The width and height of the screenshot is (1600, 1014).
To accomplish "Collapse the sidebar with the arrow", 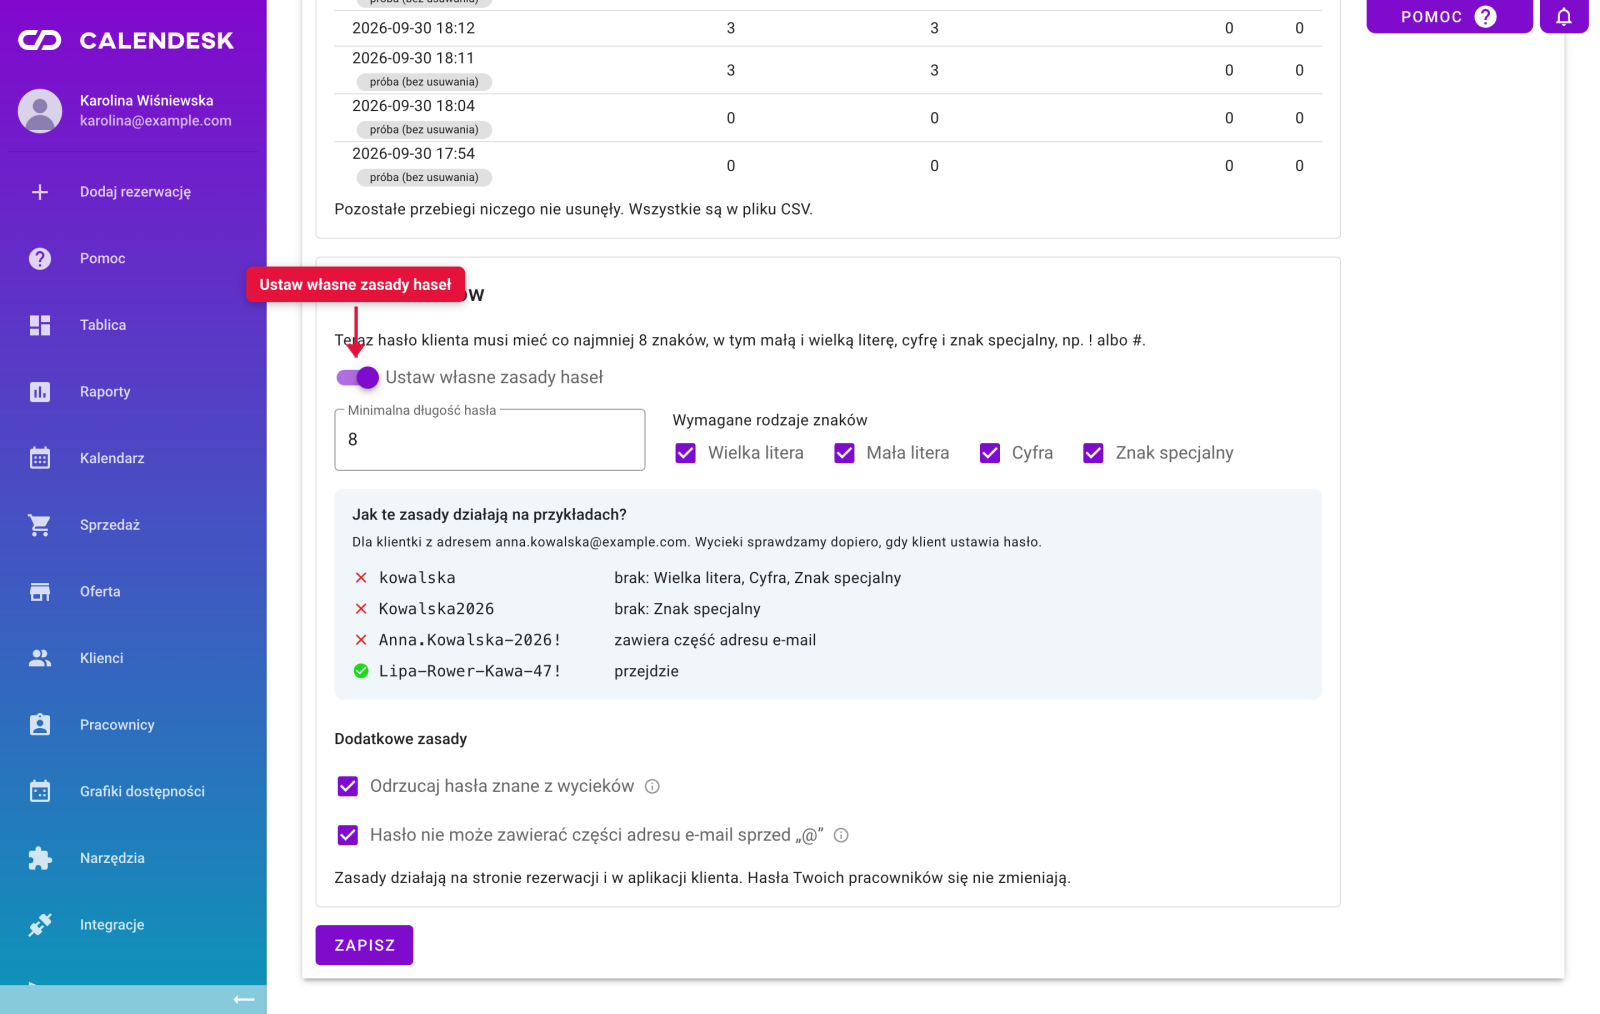I will pos(243,999).
